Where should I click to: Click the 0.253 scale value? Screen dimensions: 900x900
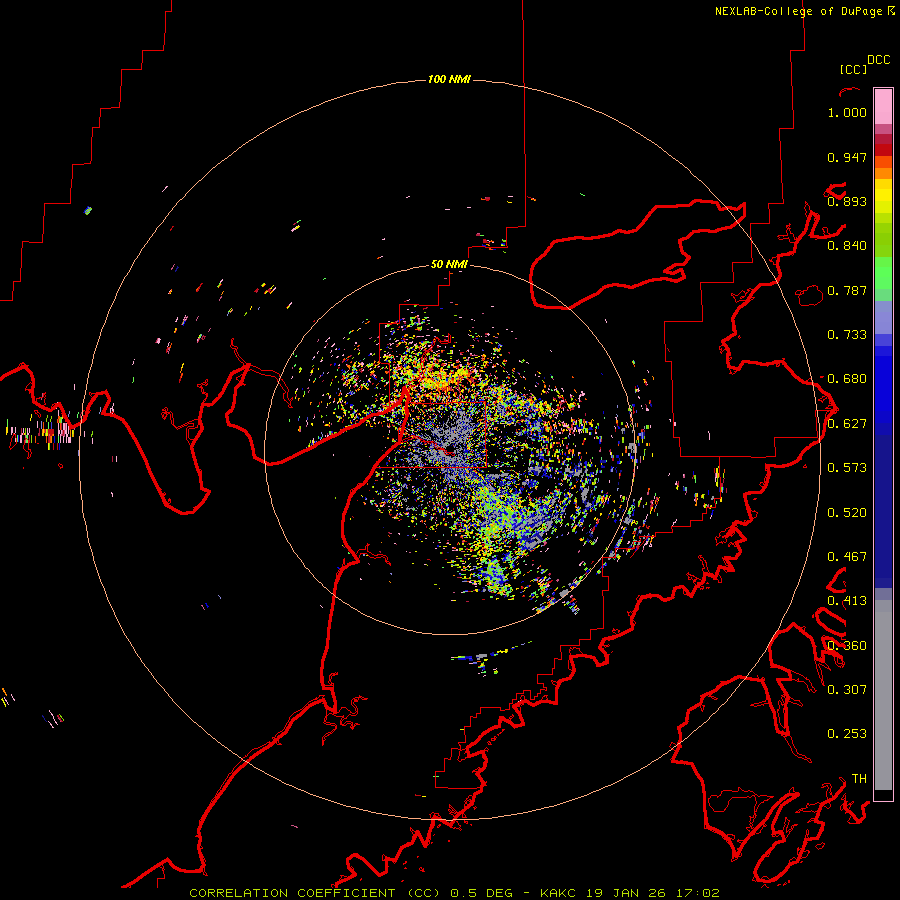(847, 734)
